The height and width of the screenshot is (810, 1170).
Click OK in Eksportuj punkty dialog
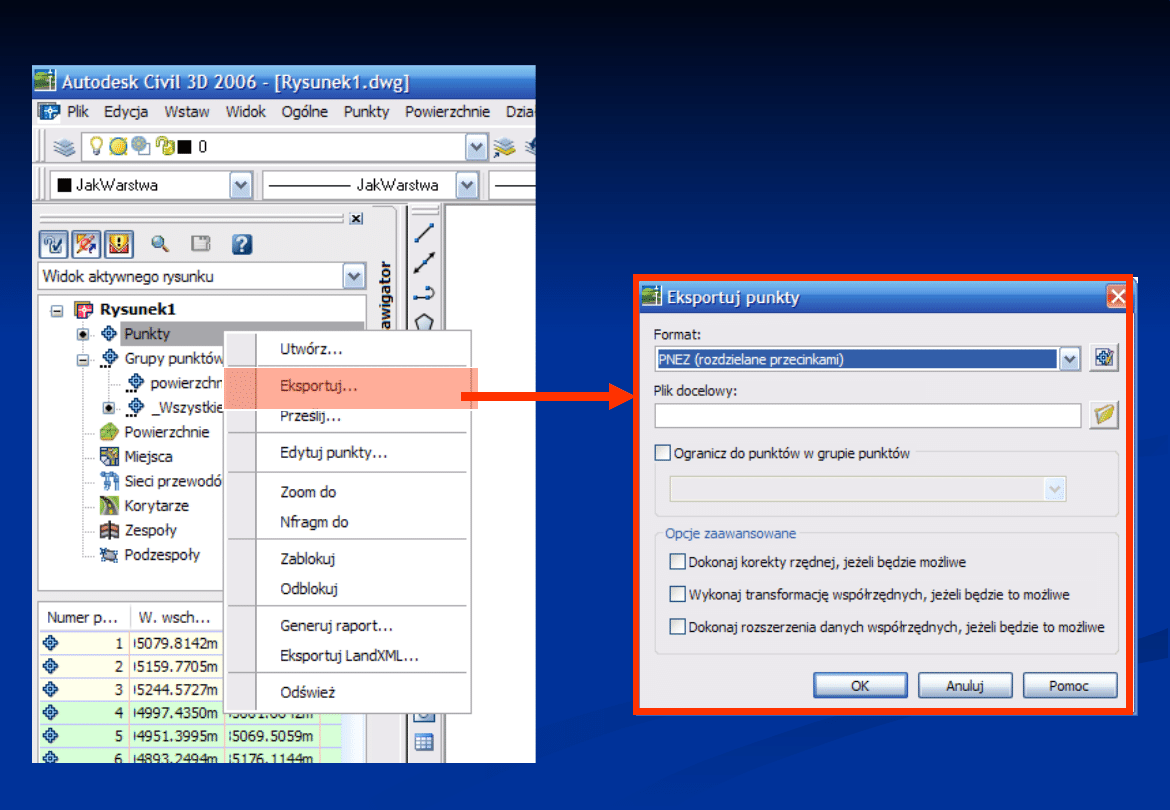click(x=860, y=685)
